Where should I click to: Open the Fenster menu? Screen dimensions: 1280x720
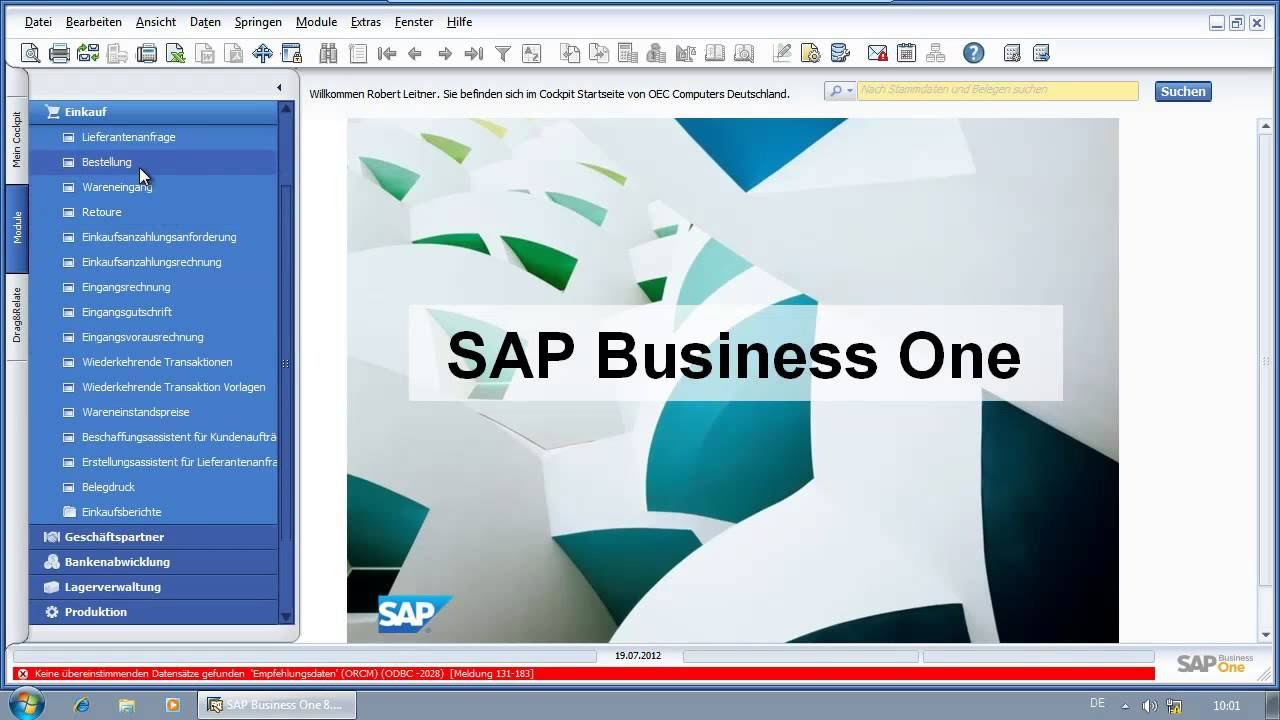point(414,22)
